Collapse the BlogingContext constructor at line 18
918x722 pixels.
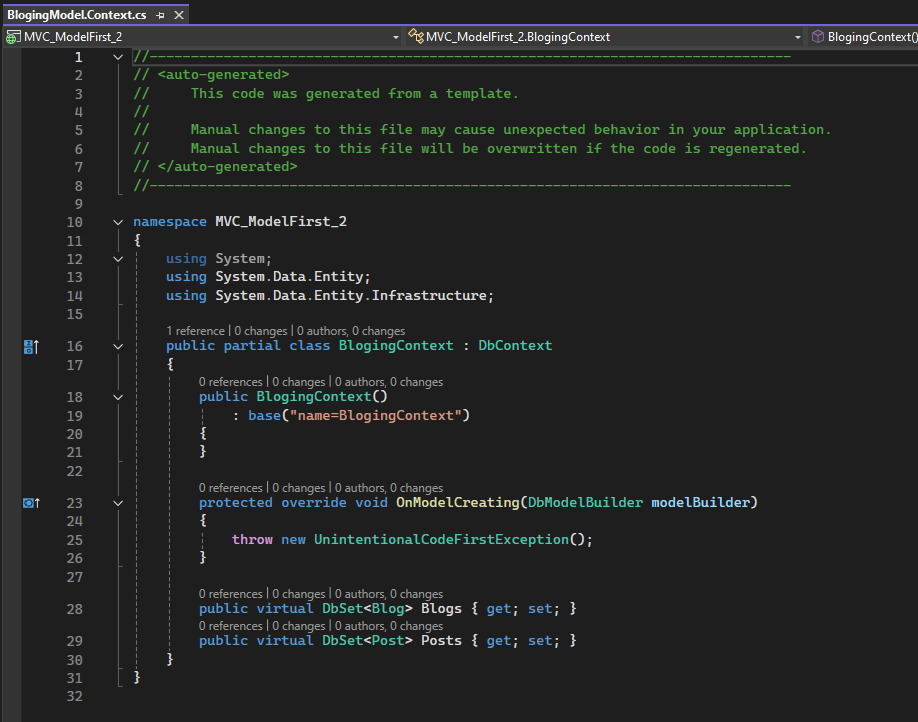(119, 397)
